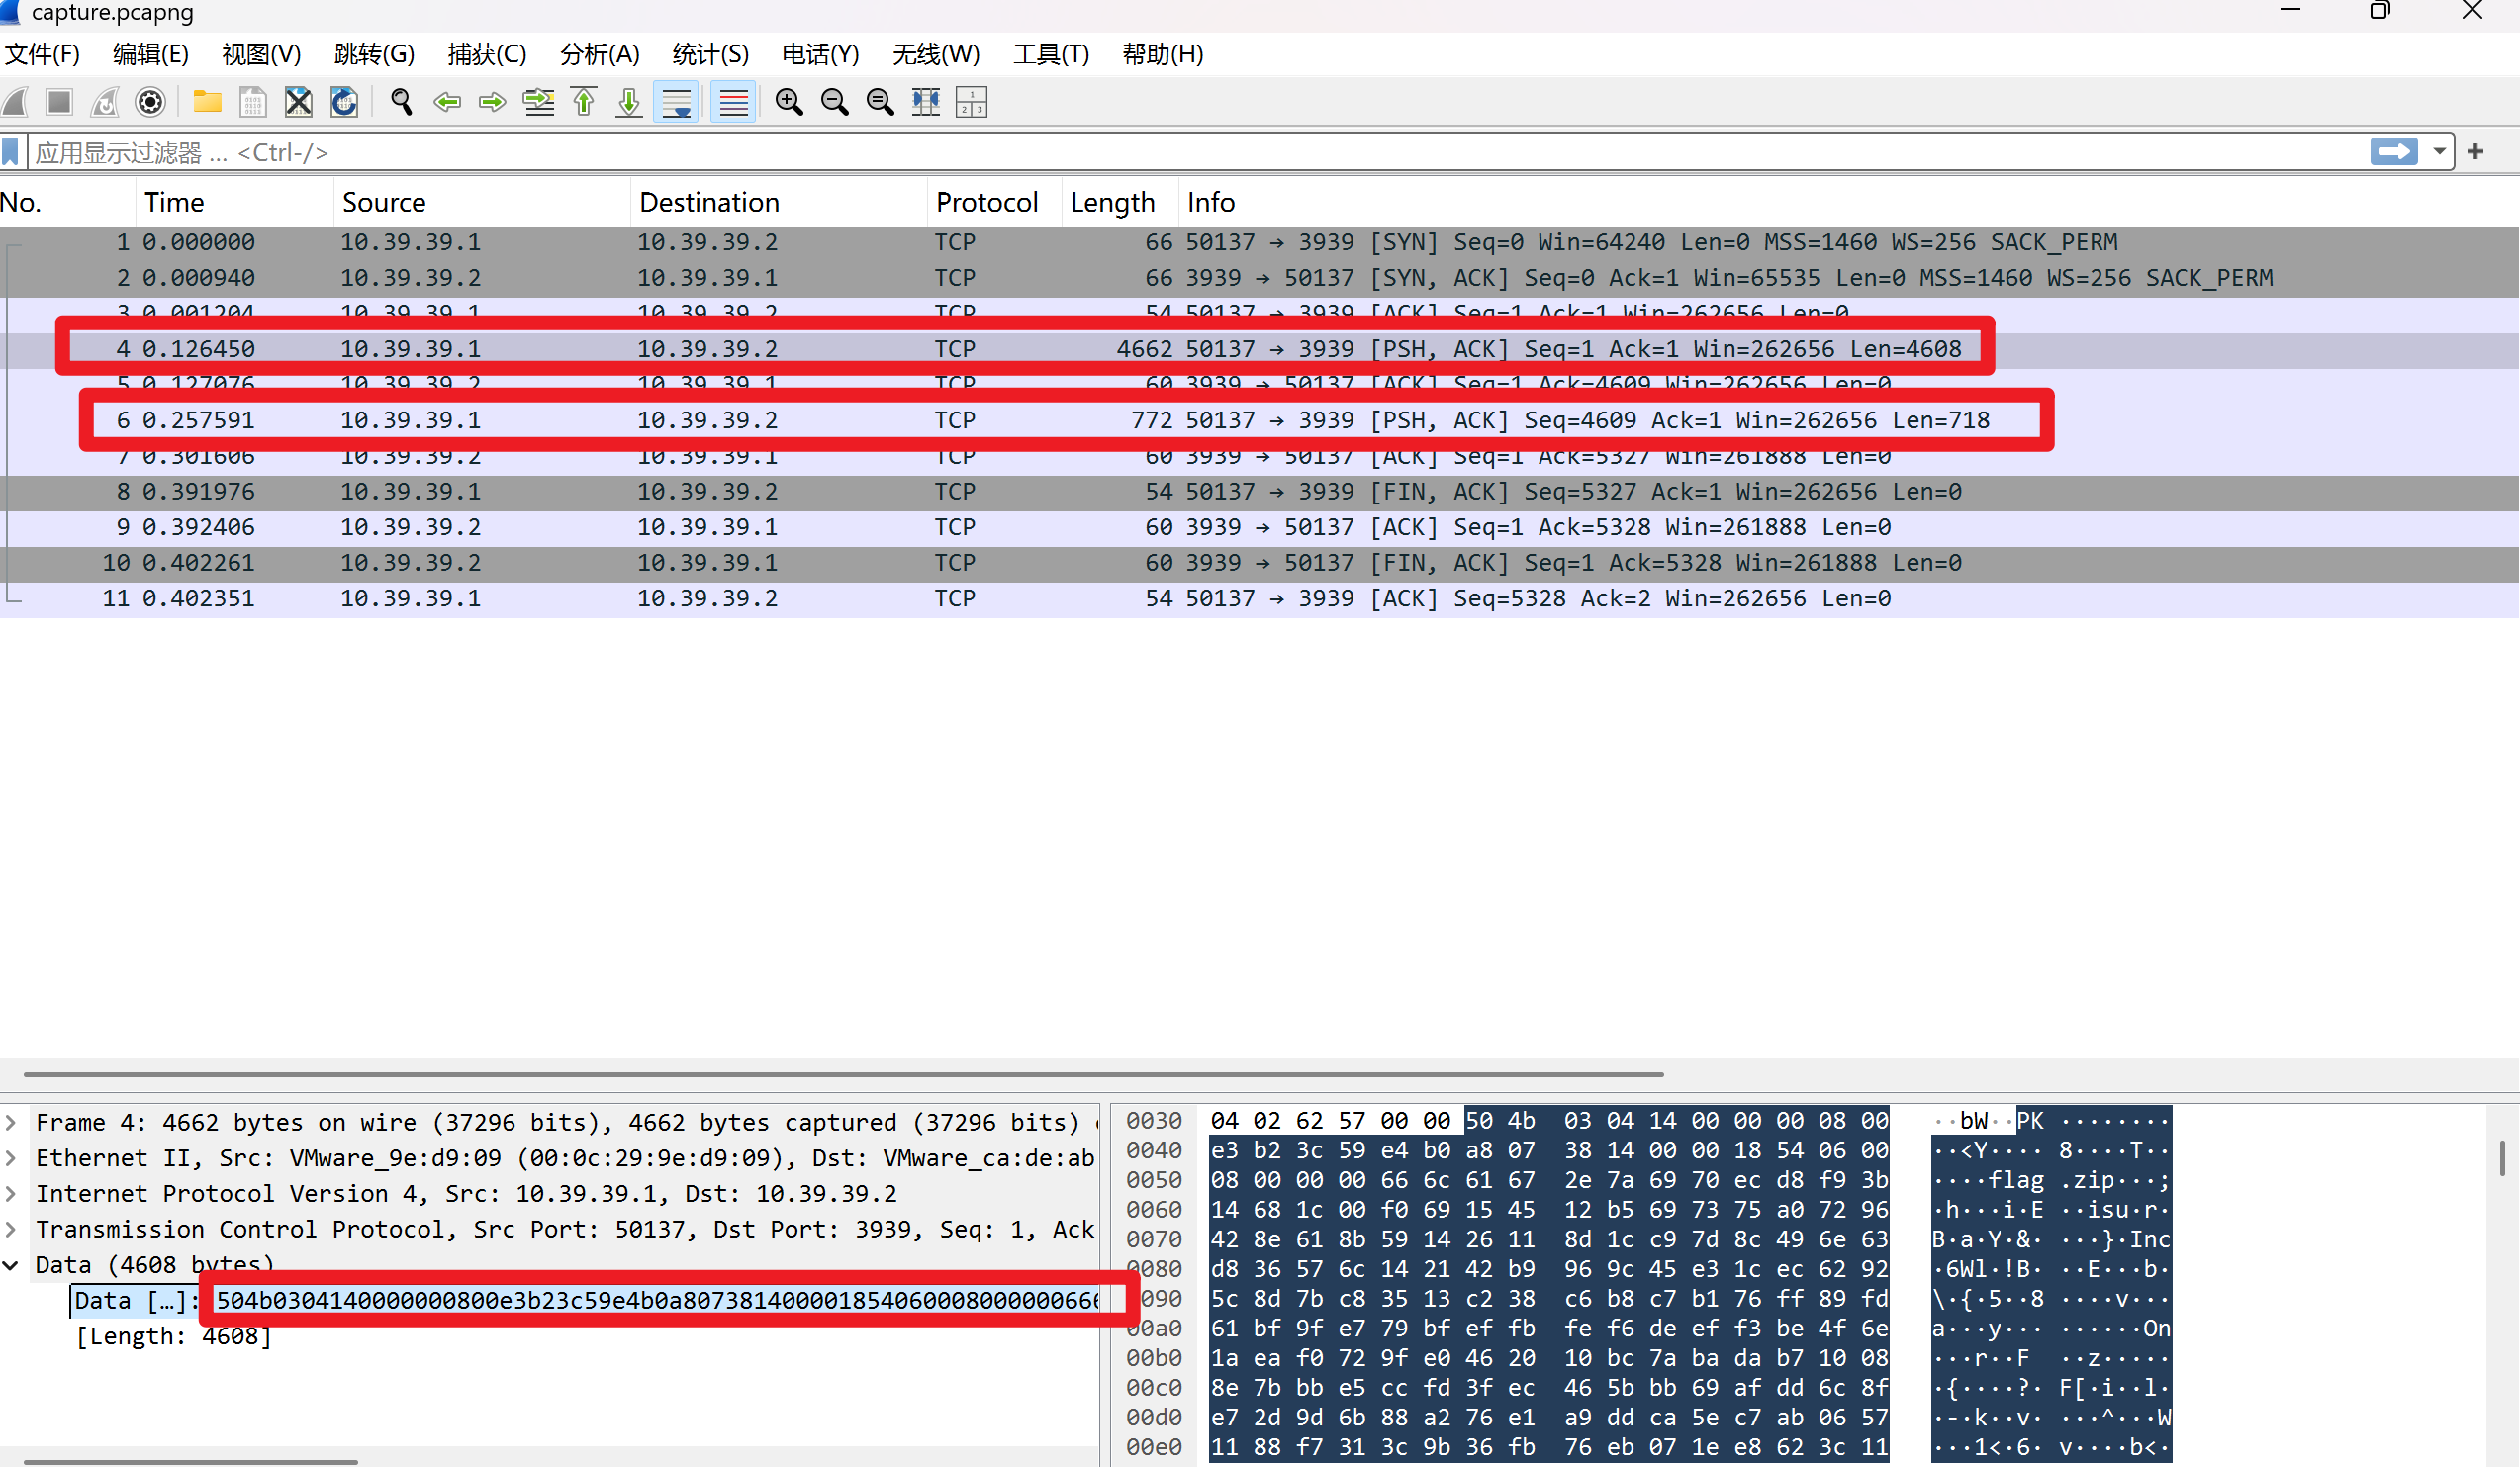Sort packets by Source column

[x=482, y=202]
